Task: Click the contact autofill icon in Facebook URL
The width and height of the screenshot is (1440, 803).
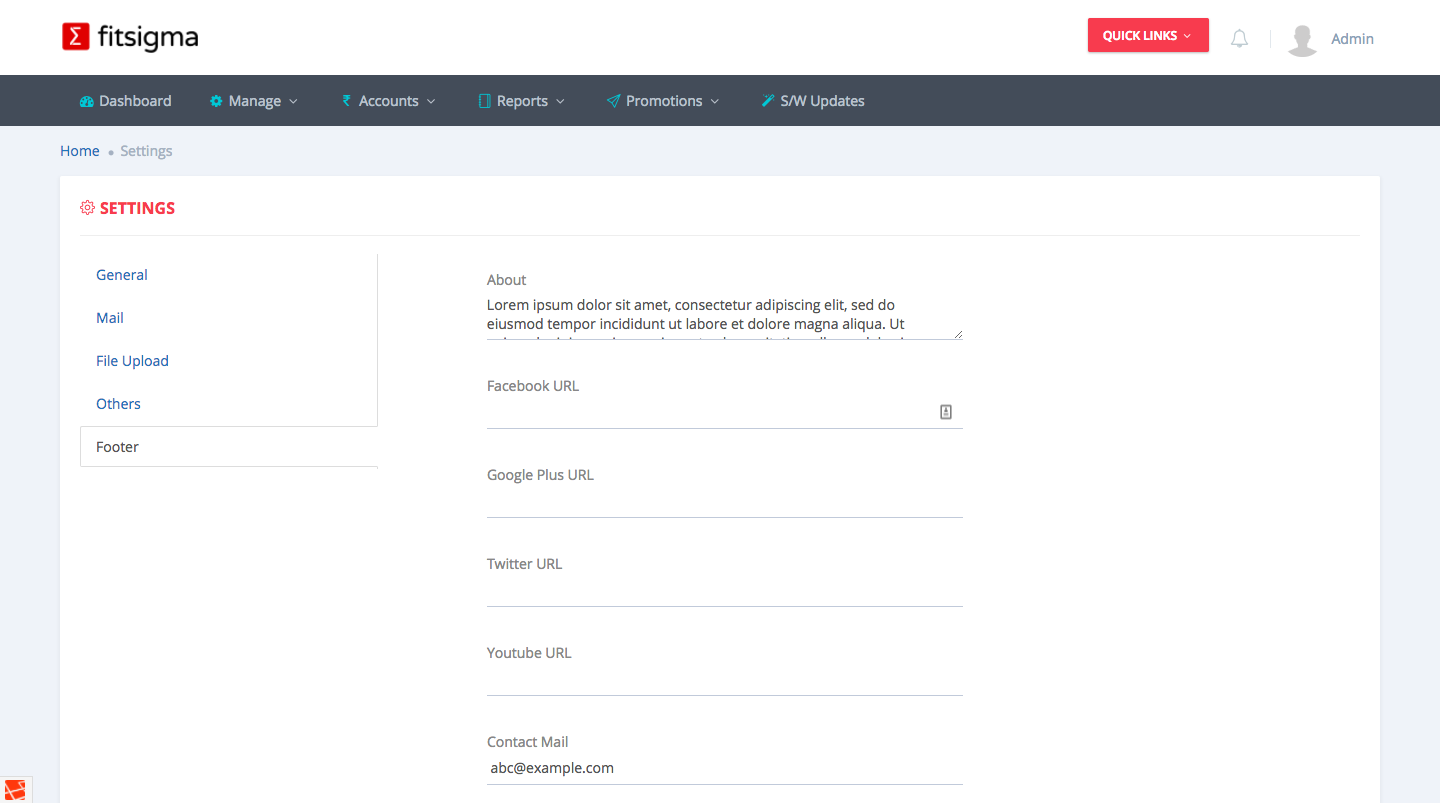Action: coord(945,412)
